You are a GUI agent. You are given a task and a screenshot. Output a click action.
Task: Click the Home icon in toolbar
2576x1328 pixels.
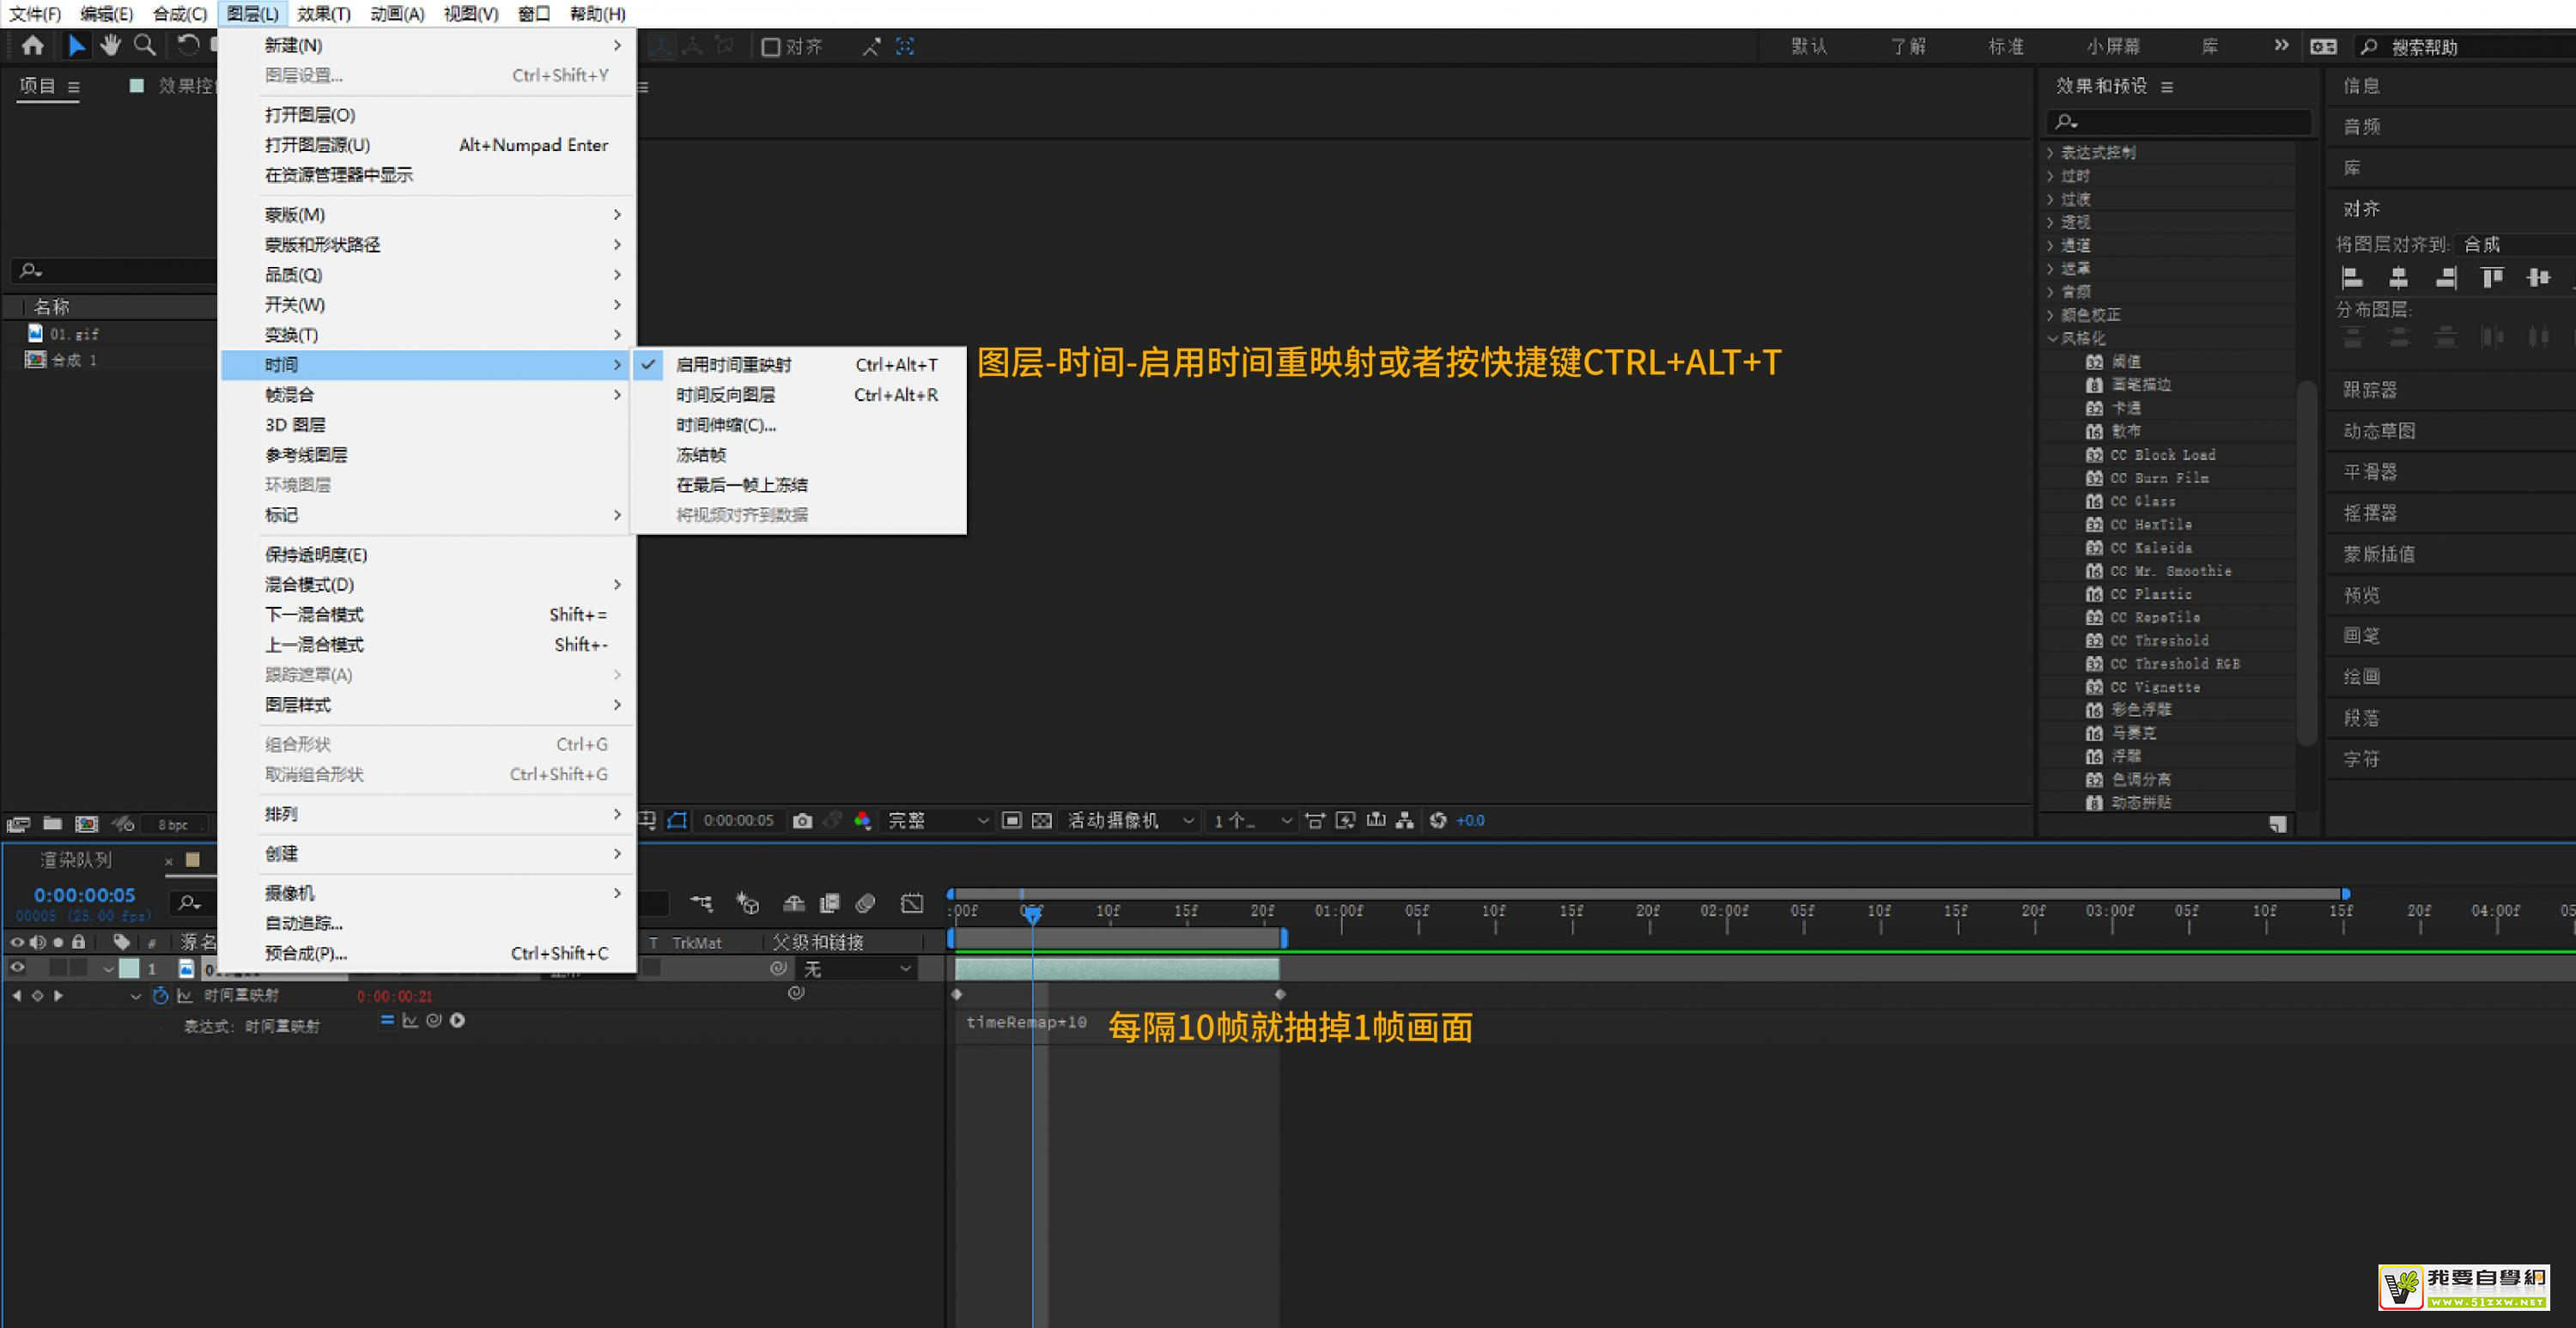(32, 46)
